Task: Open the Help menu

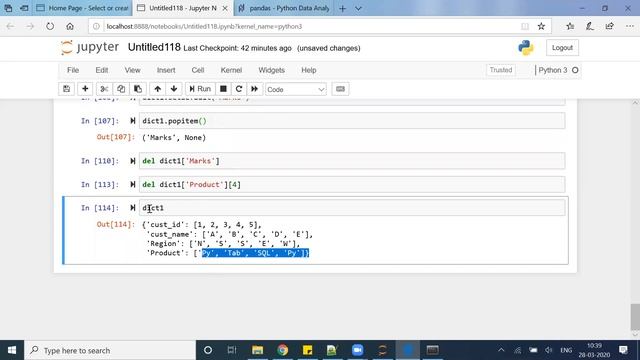Action: click(309, 70)
